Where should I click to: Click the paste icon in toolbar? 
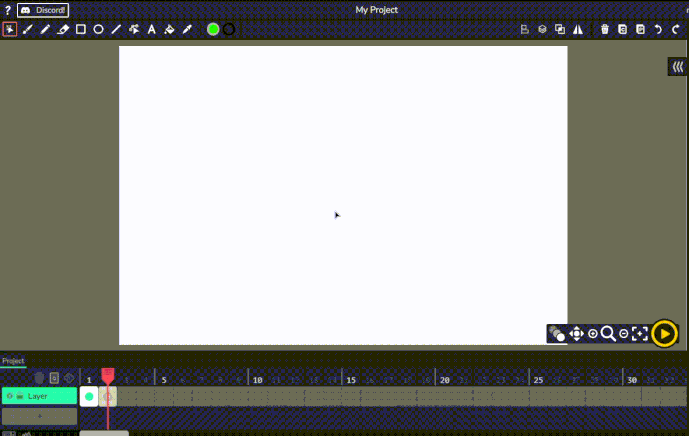click(x=641, y=29)
